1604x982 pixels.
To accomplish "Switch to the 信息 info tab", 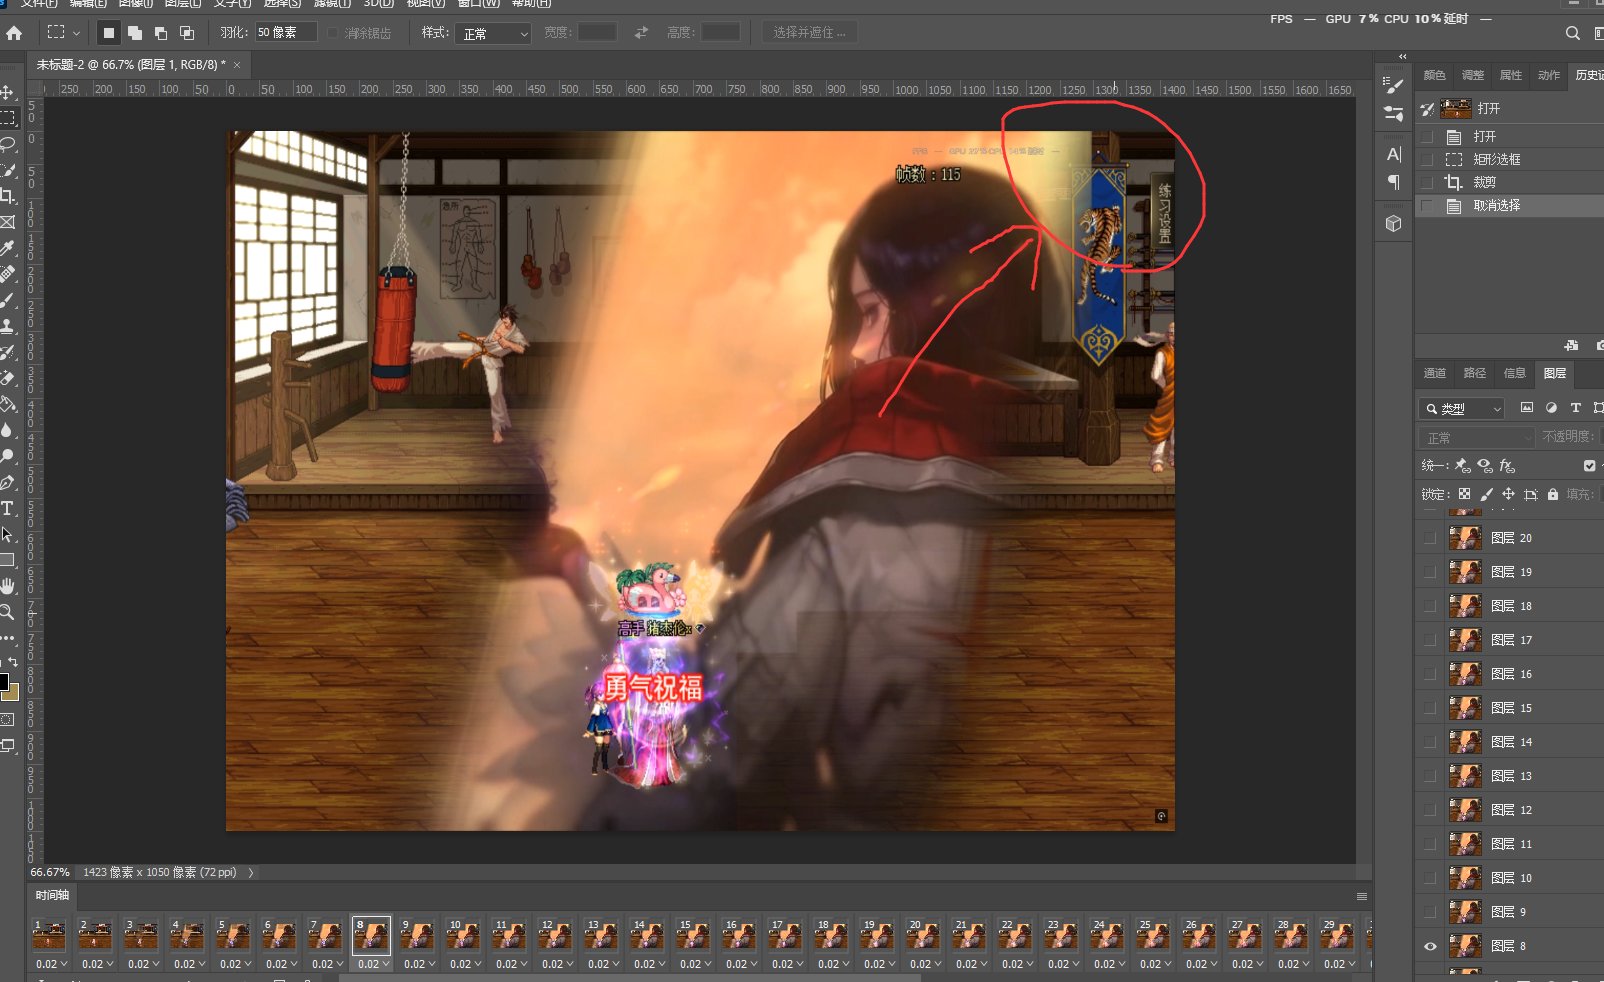I will pyautogui.click(x=1515, y=373).
